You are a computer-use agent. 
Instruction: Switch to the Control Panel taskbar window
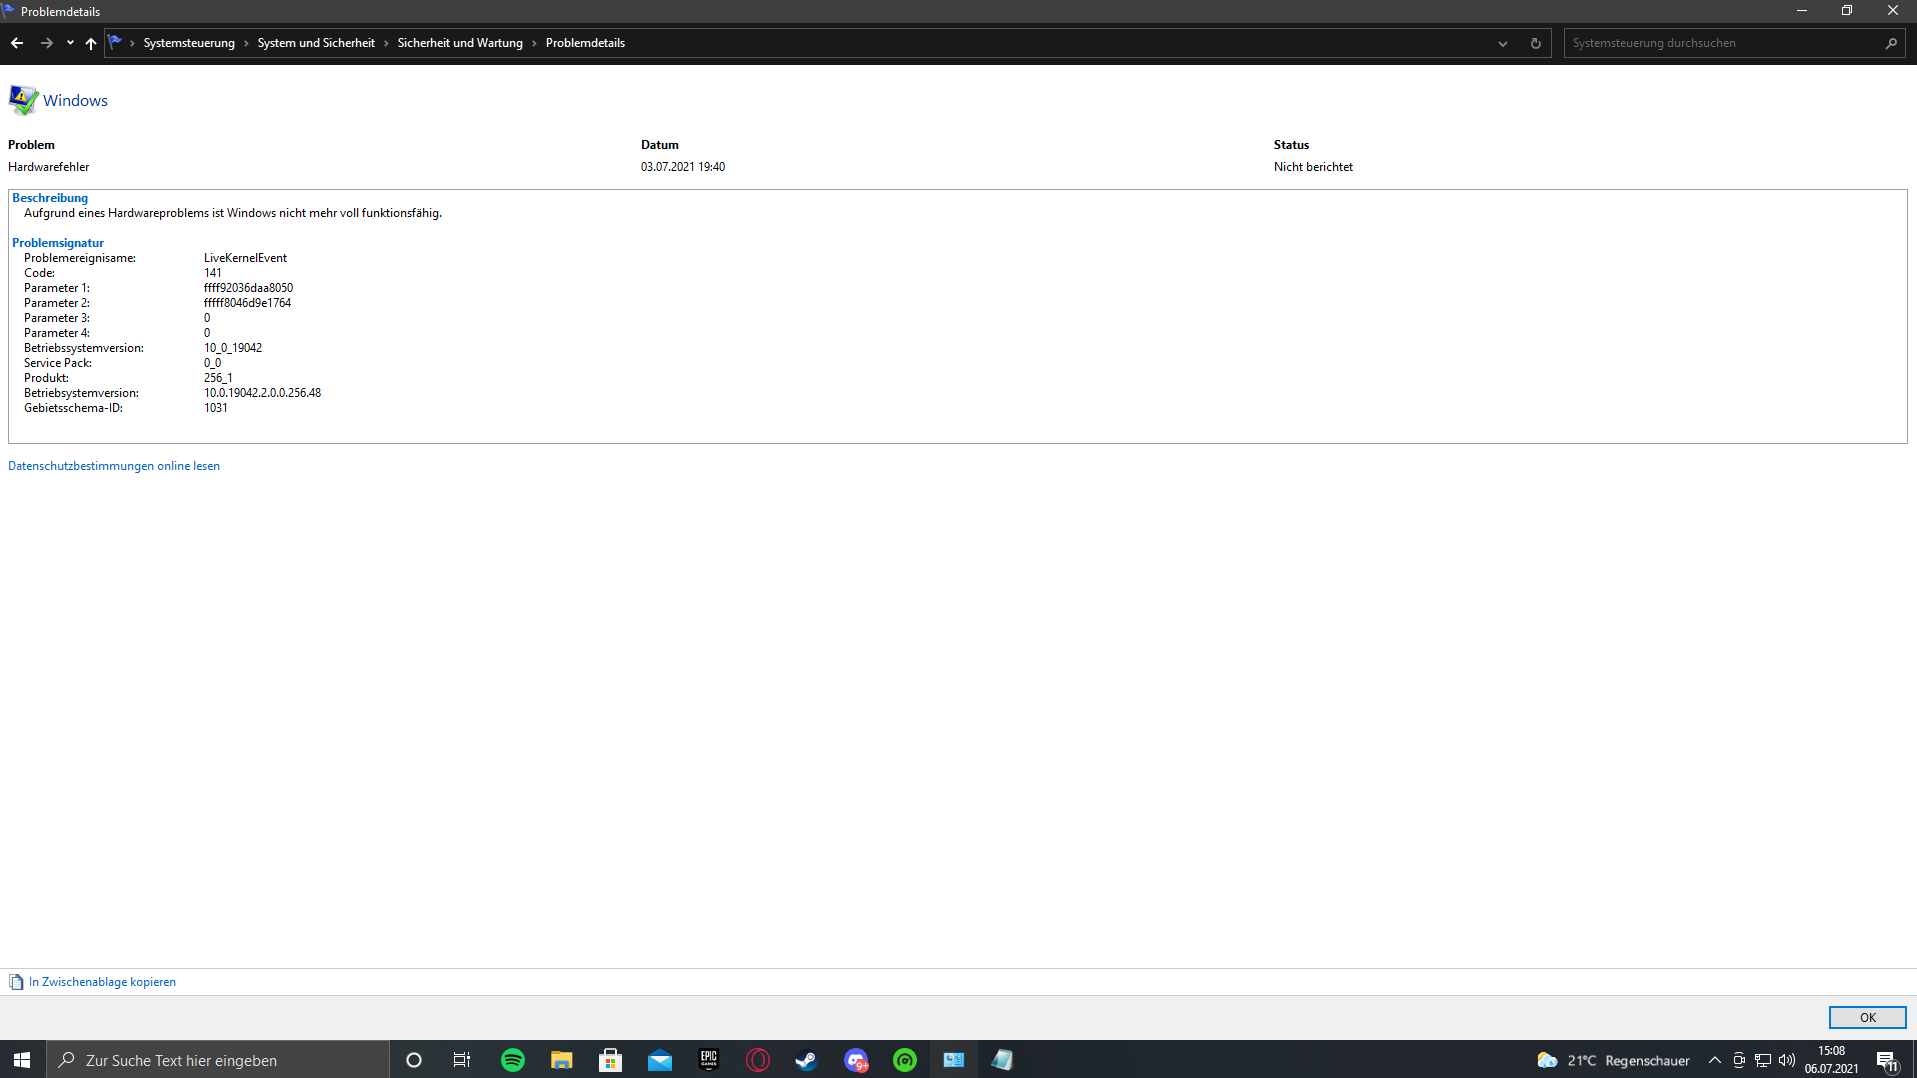954,1060
